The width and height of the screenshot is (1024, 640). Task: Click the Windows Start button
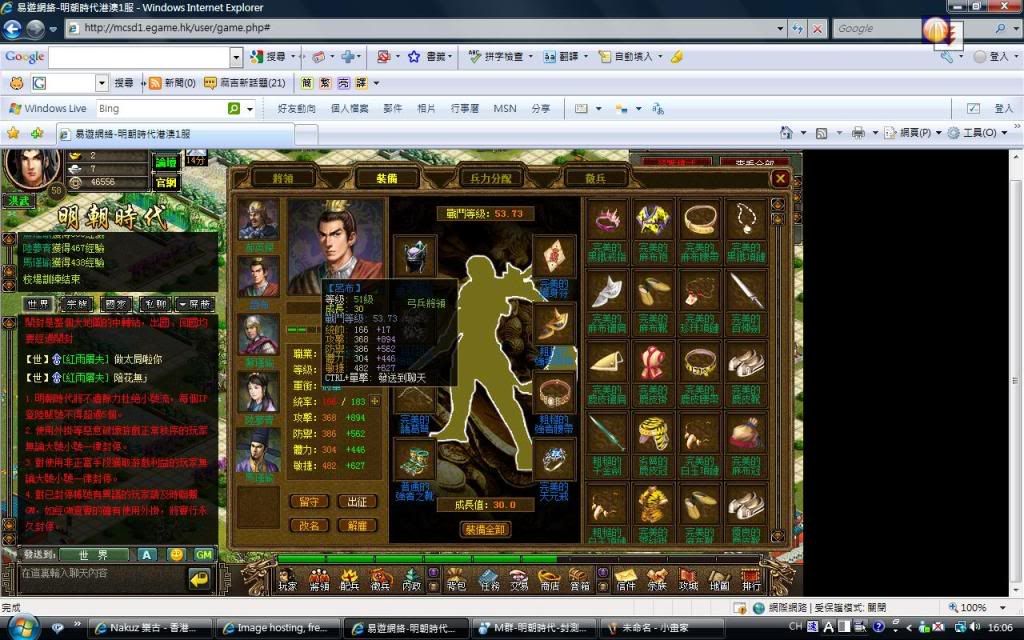click(x=23, y=628)
